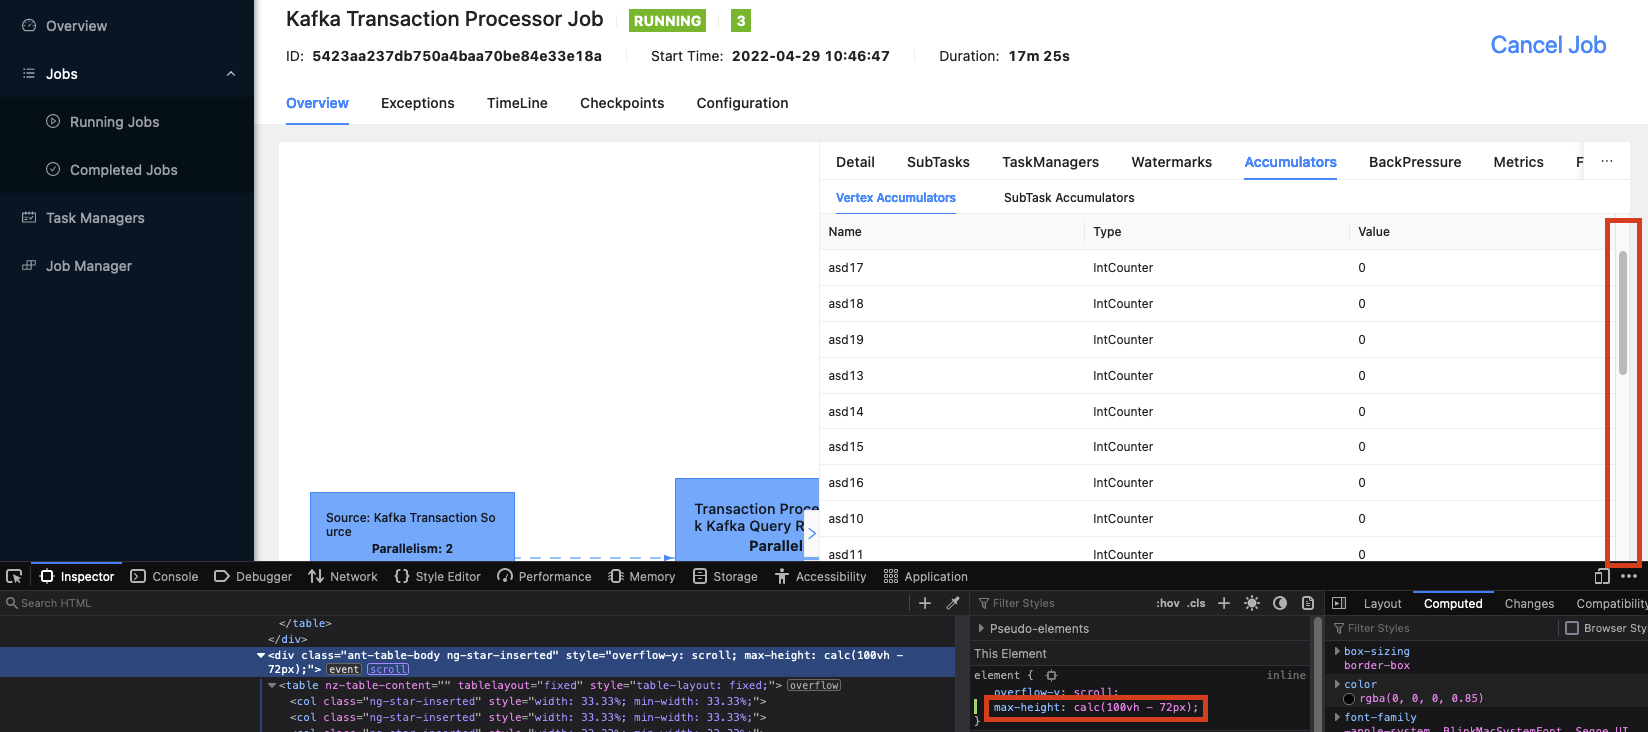Collapse the nz-table-content table node twisty
Image resolution: width=1648 pixels, height=732 pixels.
pyautogui.click(x=272, y=686)
